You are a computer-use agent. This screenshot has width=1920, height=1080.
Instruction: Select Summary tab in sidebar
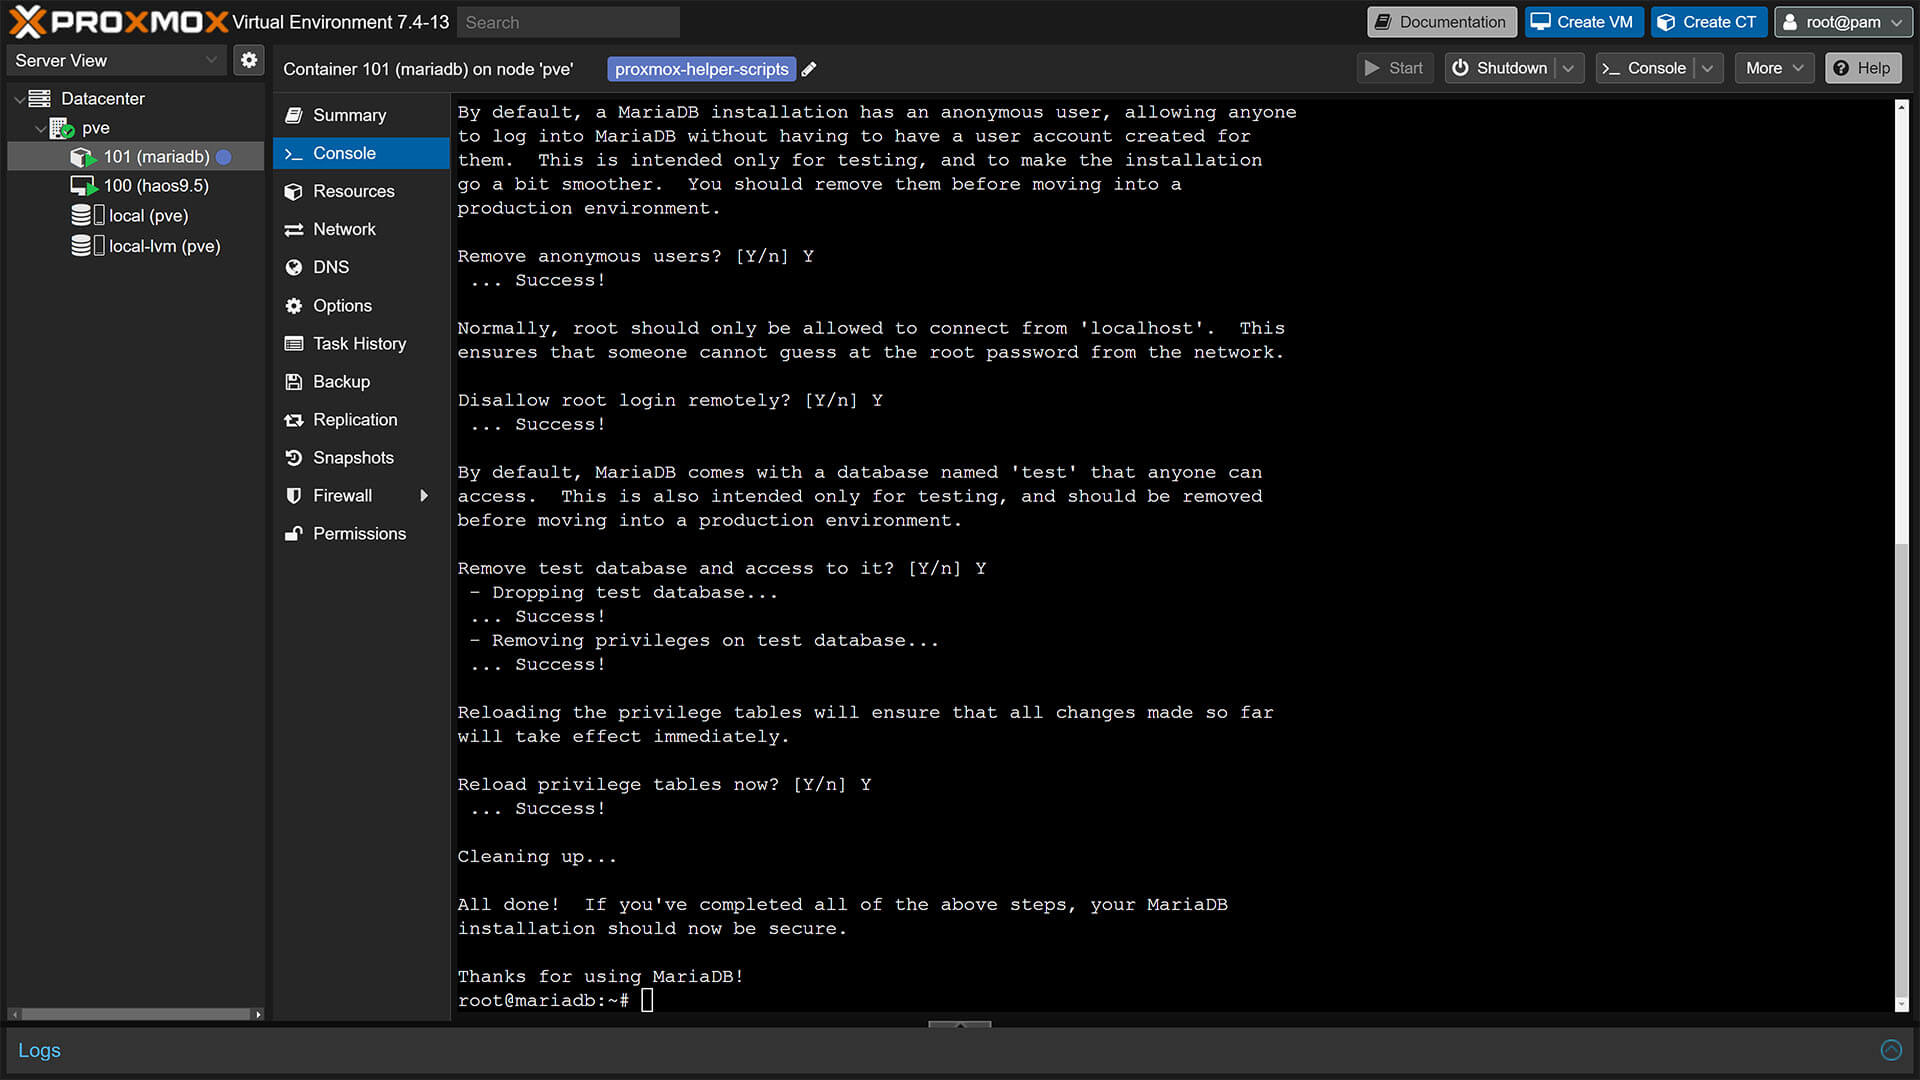[x=348, y=115]
